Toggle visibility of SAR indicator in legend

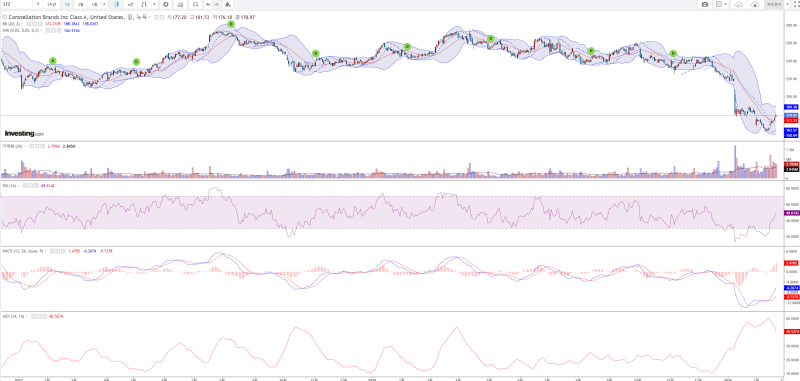click(x=48, y=31)
